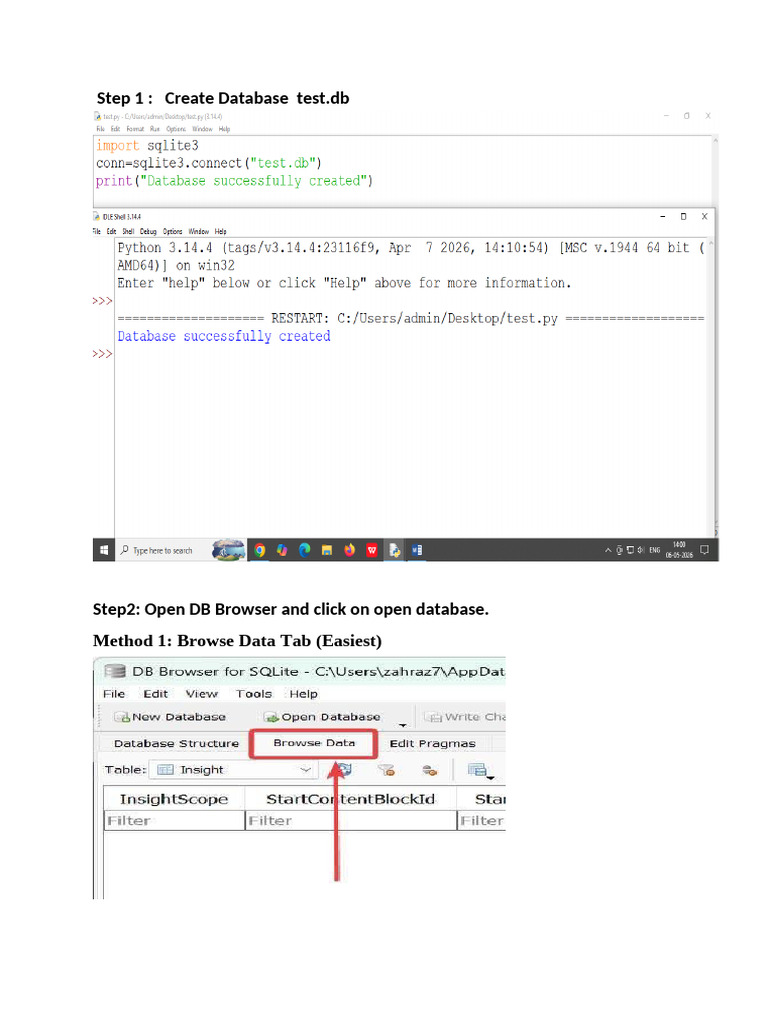Image resolution: width=768 pixels, height=1024 pixels.
Task: Open the Run menu in the test.py editor
Action: (x=155, y=129)
